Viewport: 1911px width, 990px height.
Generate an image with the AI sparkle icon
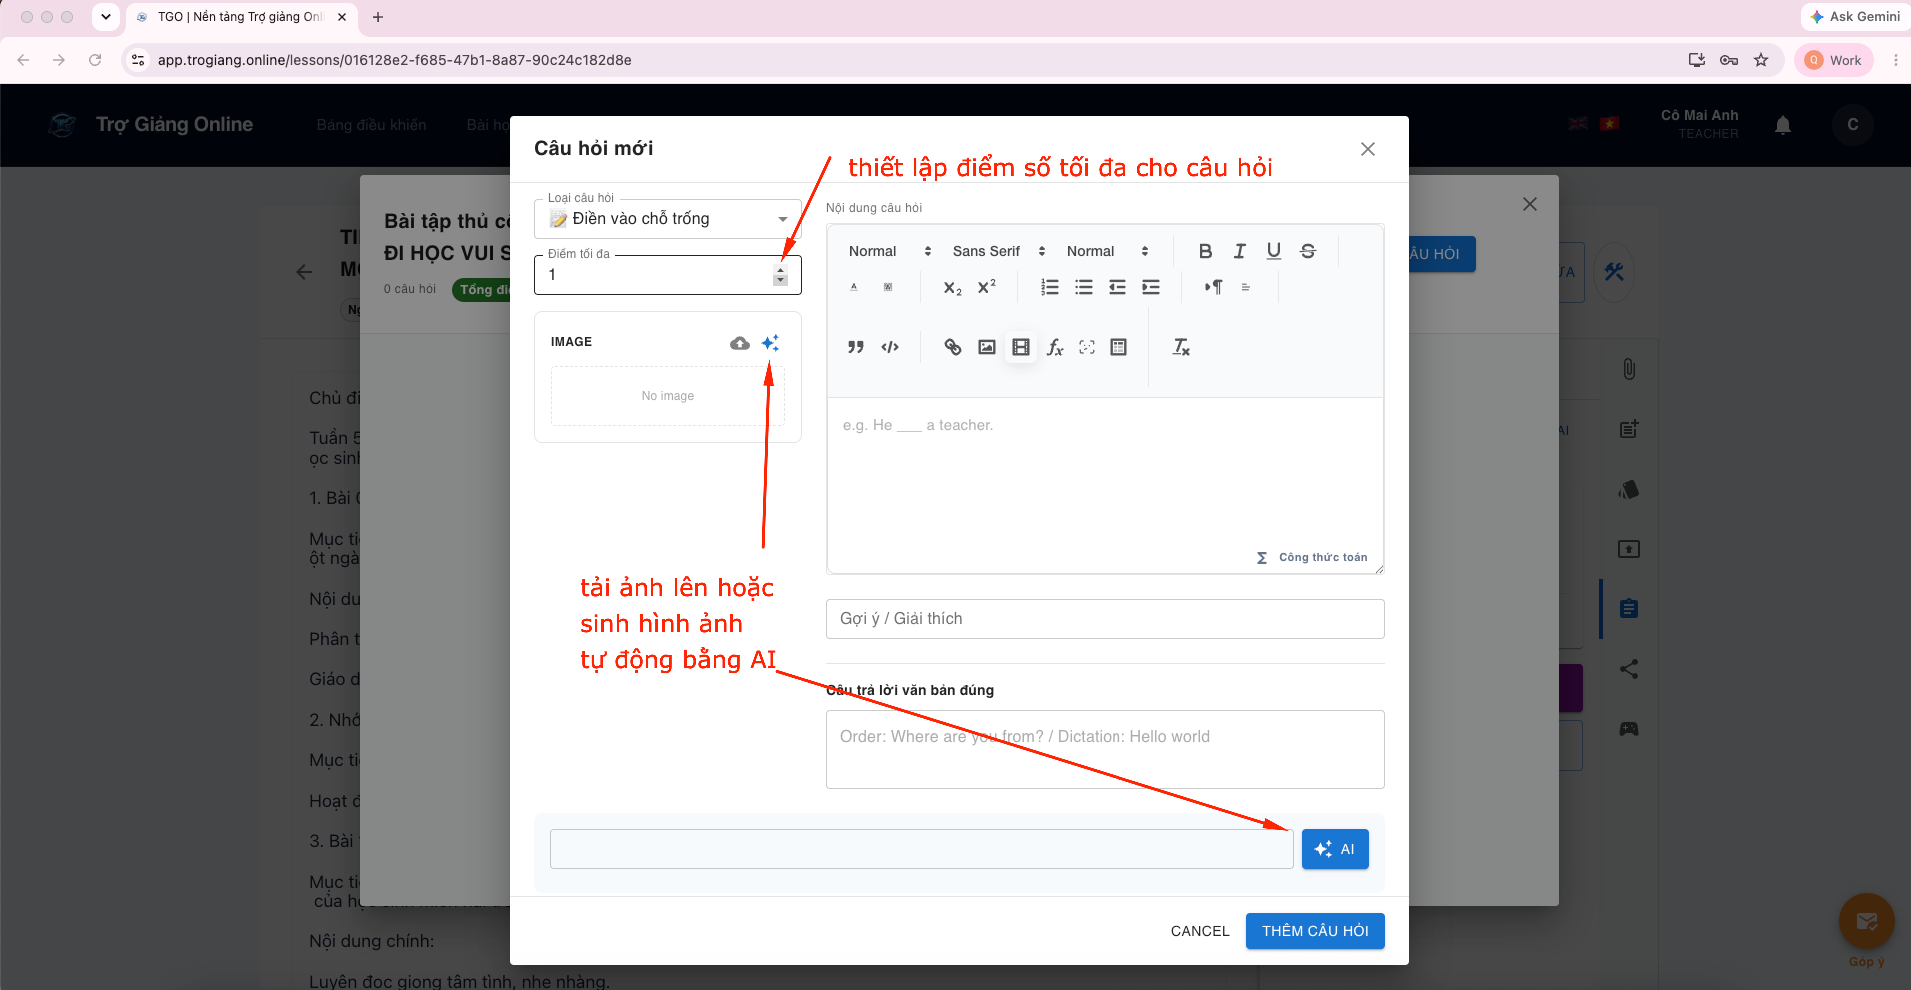[x=770, y=343]
